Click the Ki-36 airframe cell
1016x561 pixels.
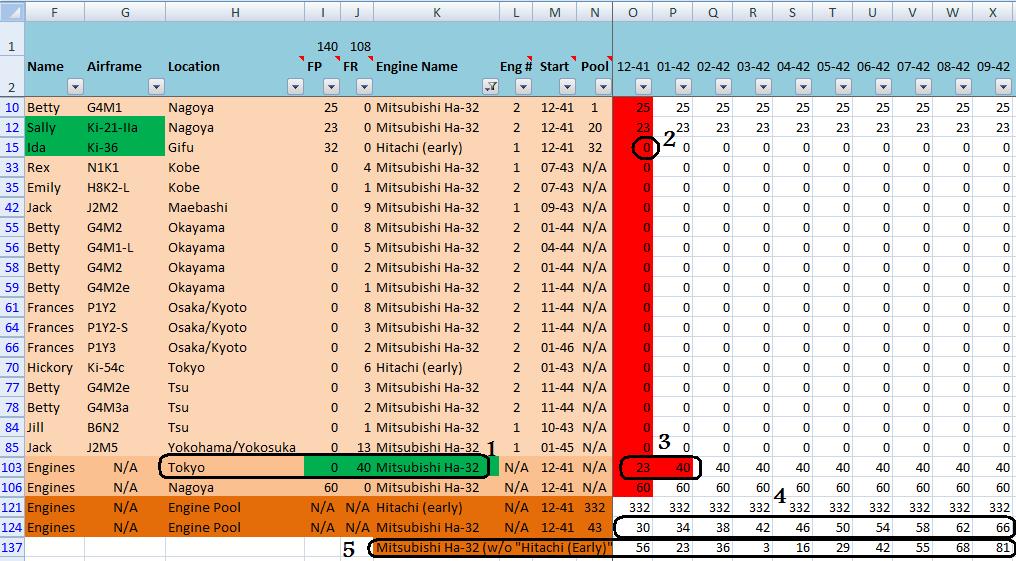125,147
